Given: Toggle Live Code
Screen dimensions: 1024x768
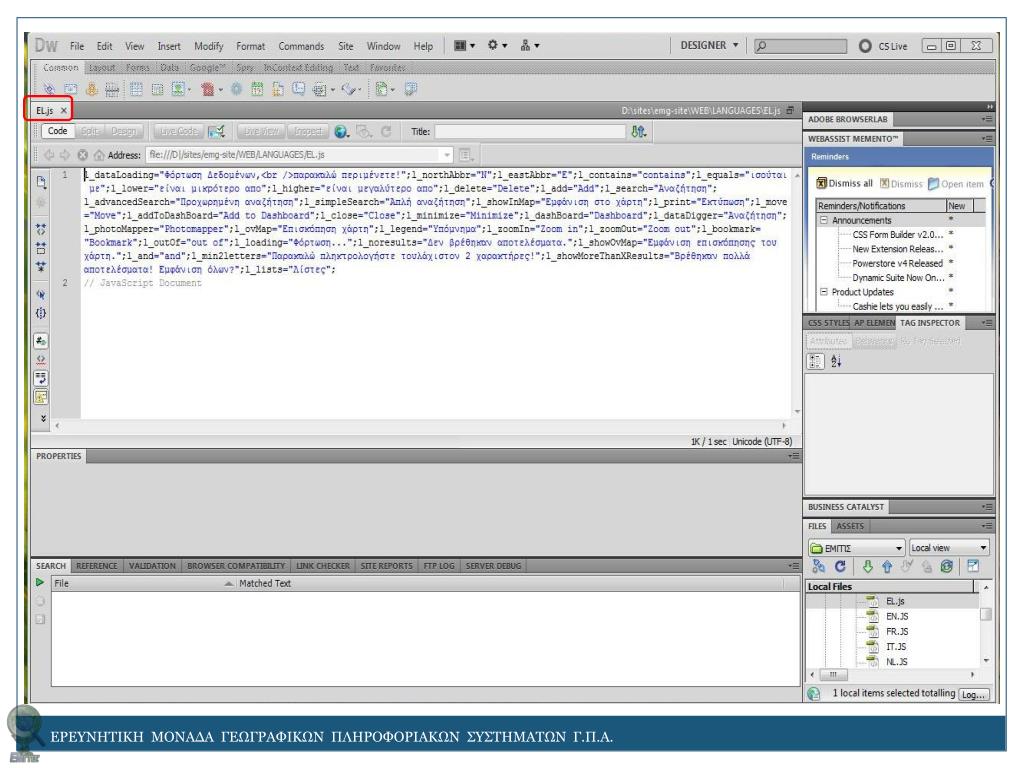Looking at the screenshot, I should click(178, 131).
